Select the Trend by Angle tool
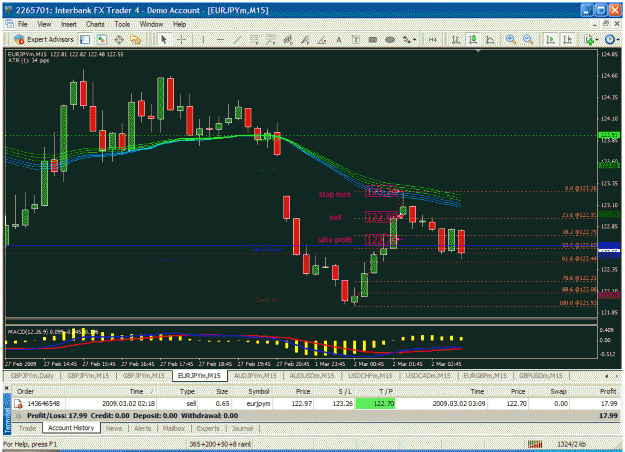 pyautogui.click(x=322, y=39)
